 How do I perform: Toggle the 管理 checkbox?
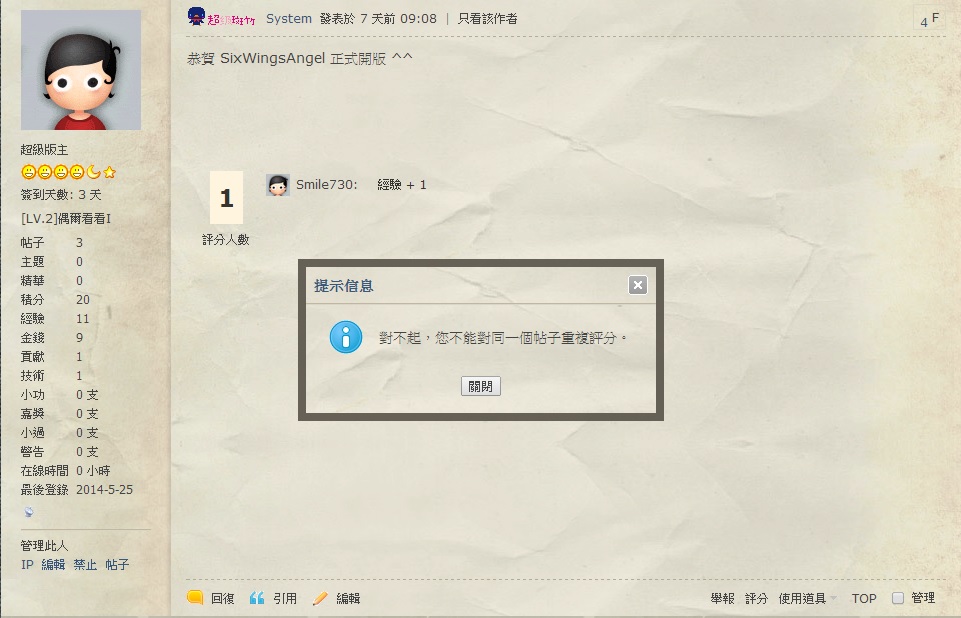pyautogui.click(x=898, y=598)
